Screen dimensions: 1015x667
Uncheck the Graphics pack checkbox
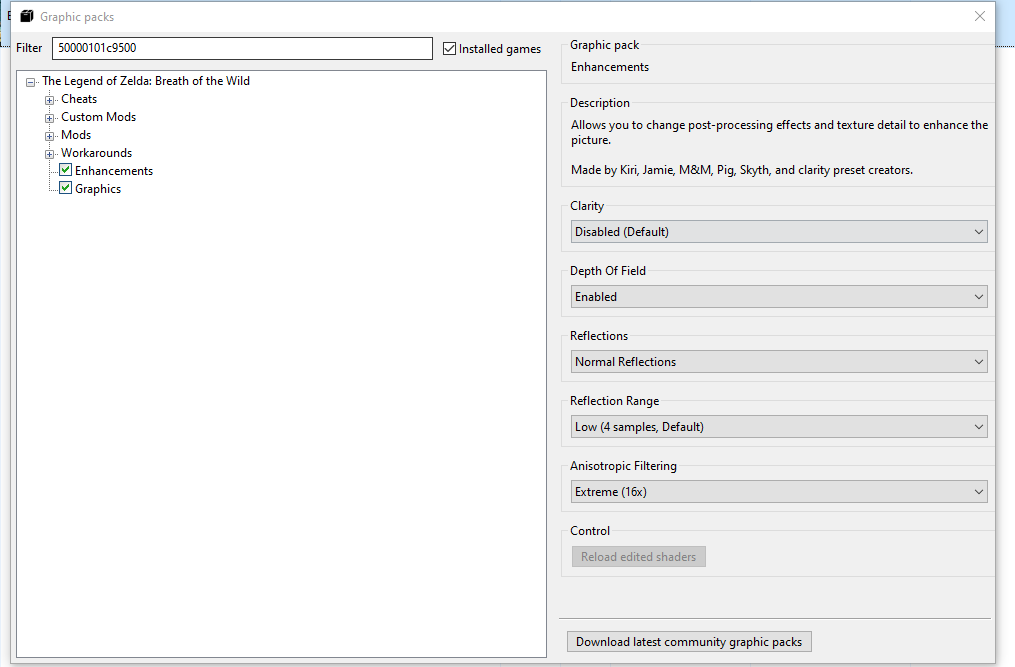(66, 189)
